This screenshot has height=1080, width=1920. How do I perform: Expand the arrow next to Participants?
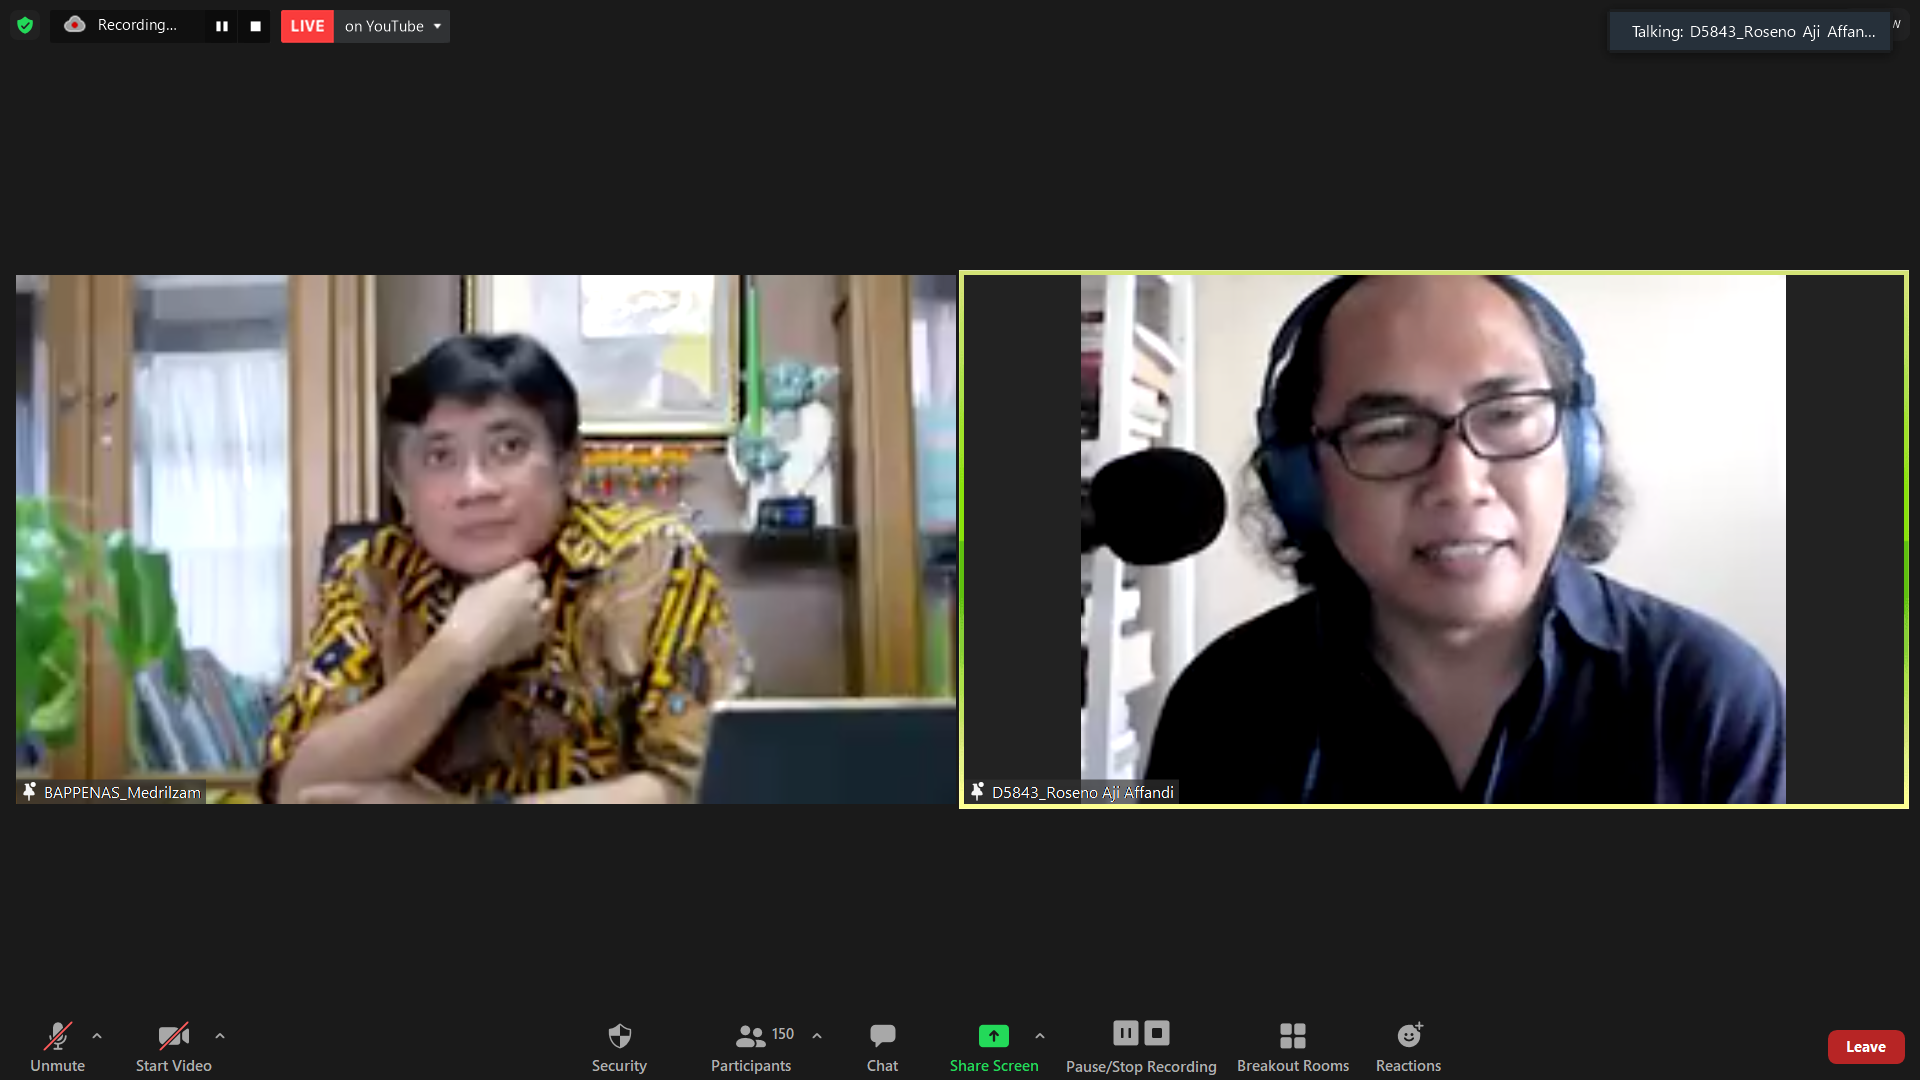coord(817,1036)
